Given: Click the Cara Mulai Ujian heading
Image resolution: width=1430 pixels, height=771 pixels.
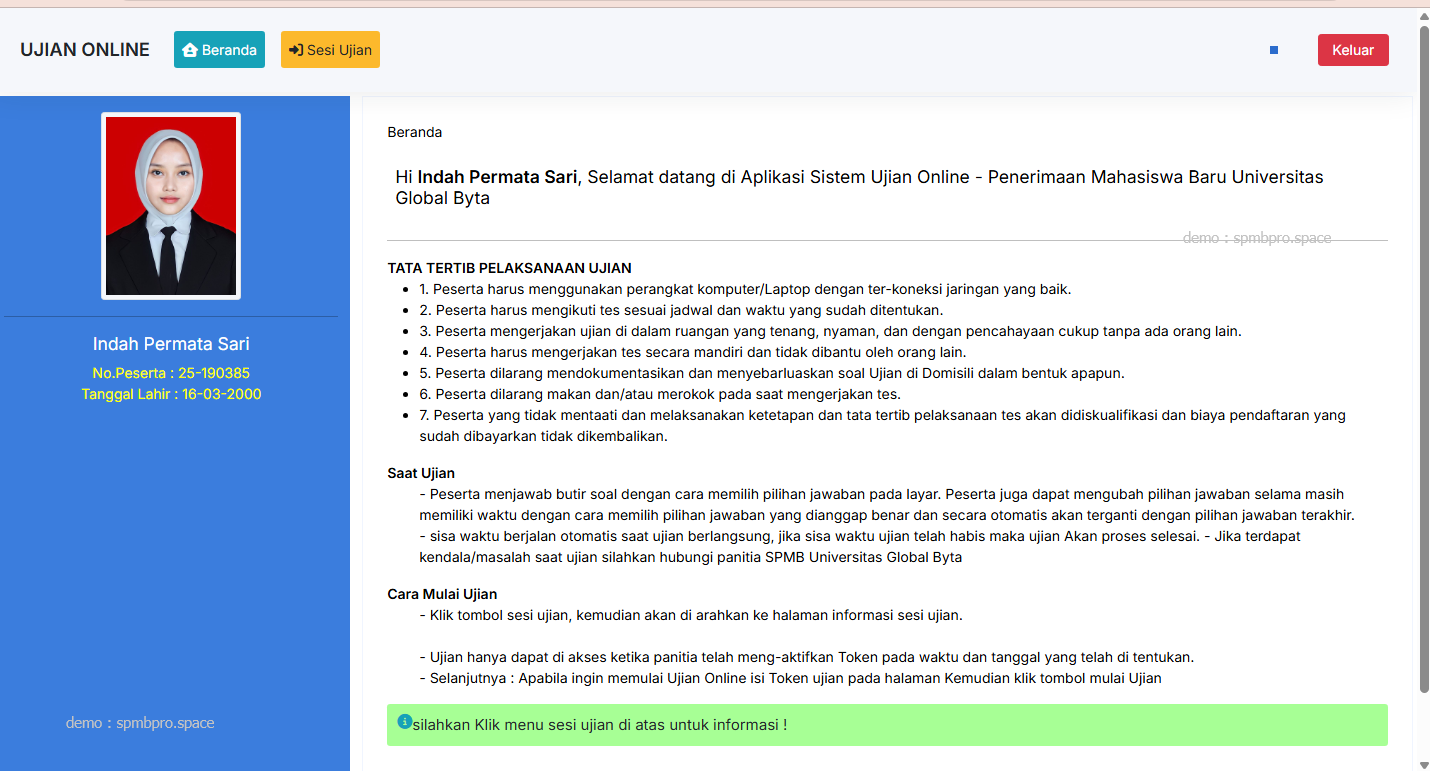Looking at the screenshot, I should point(442,594).
